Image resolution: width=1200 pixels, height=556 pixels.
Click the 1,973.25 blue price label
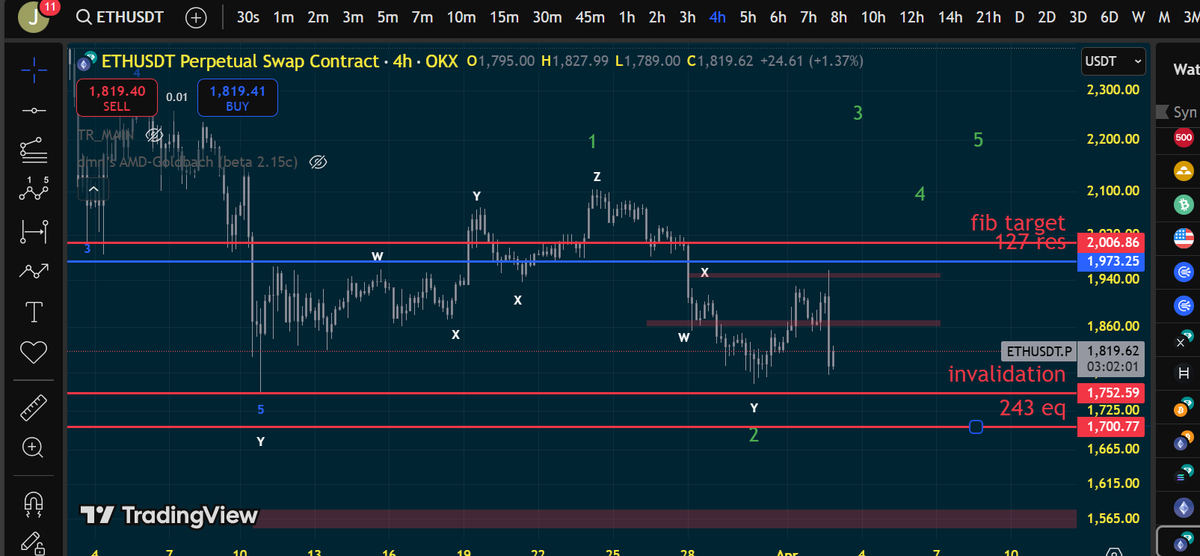click(x=1110, y=261)
